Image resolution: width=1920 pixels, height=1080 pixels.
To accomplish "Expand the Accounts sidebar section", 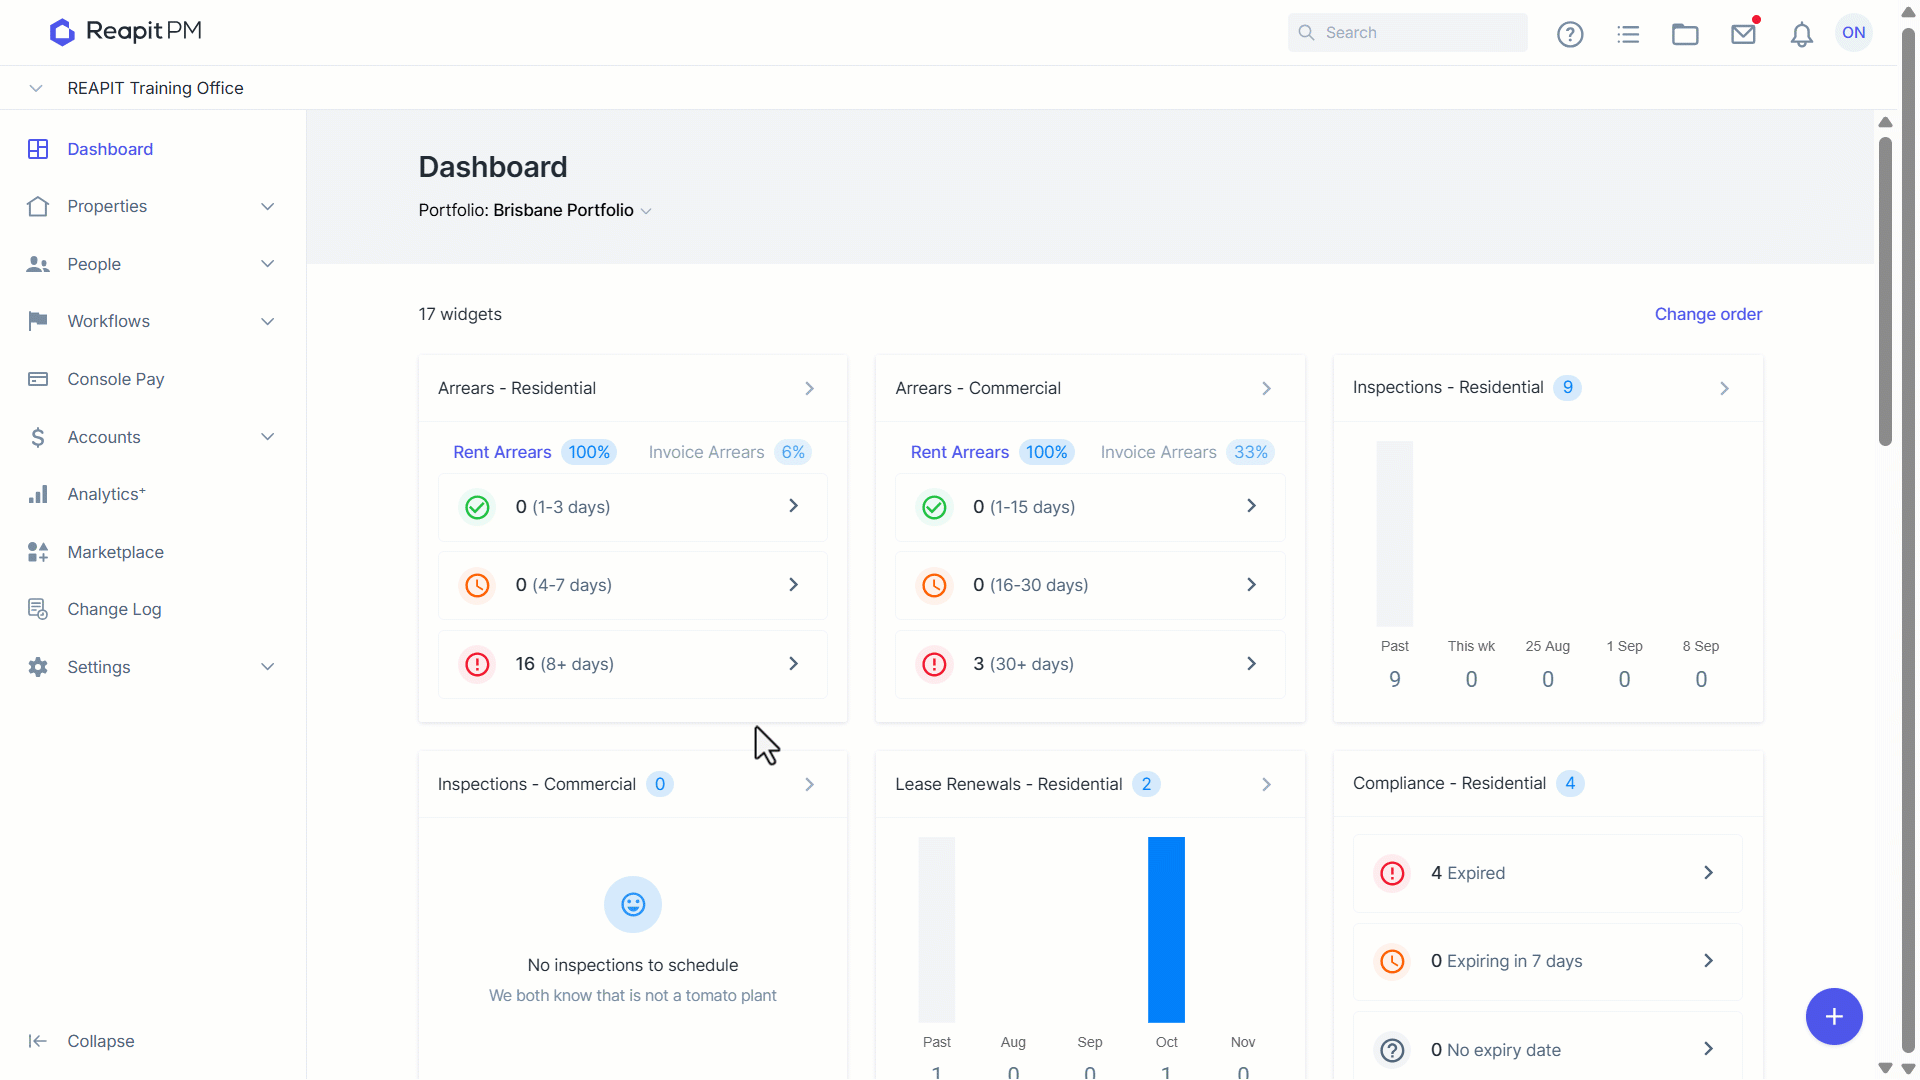I will click(152, 437).
